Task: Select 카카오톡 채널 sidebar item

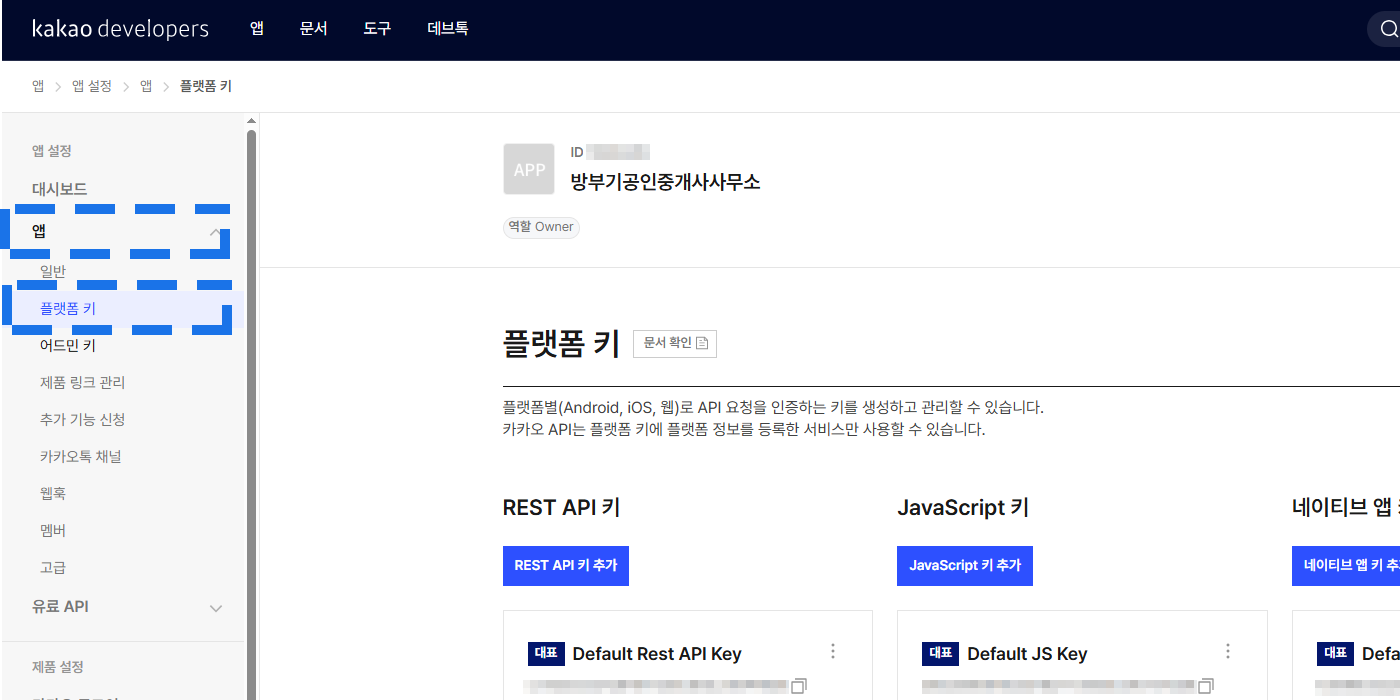Action: coord(81,457)
